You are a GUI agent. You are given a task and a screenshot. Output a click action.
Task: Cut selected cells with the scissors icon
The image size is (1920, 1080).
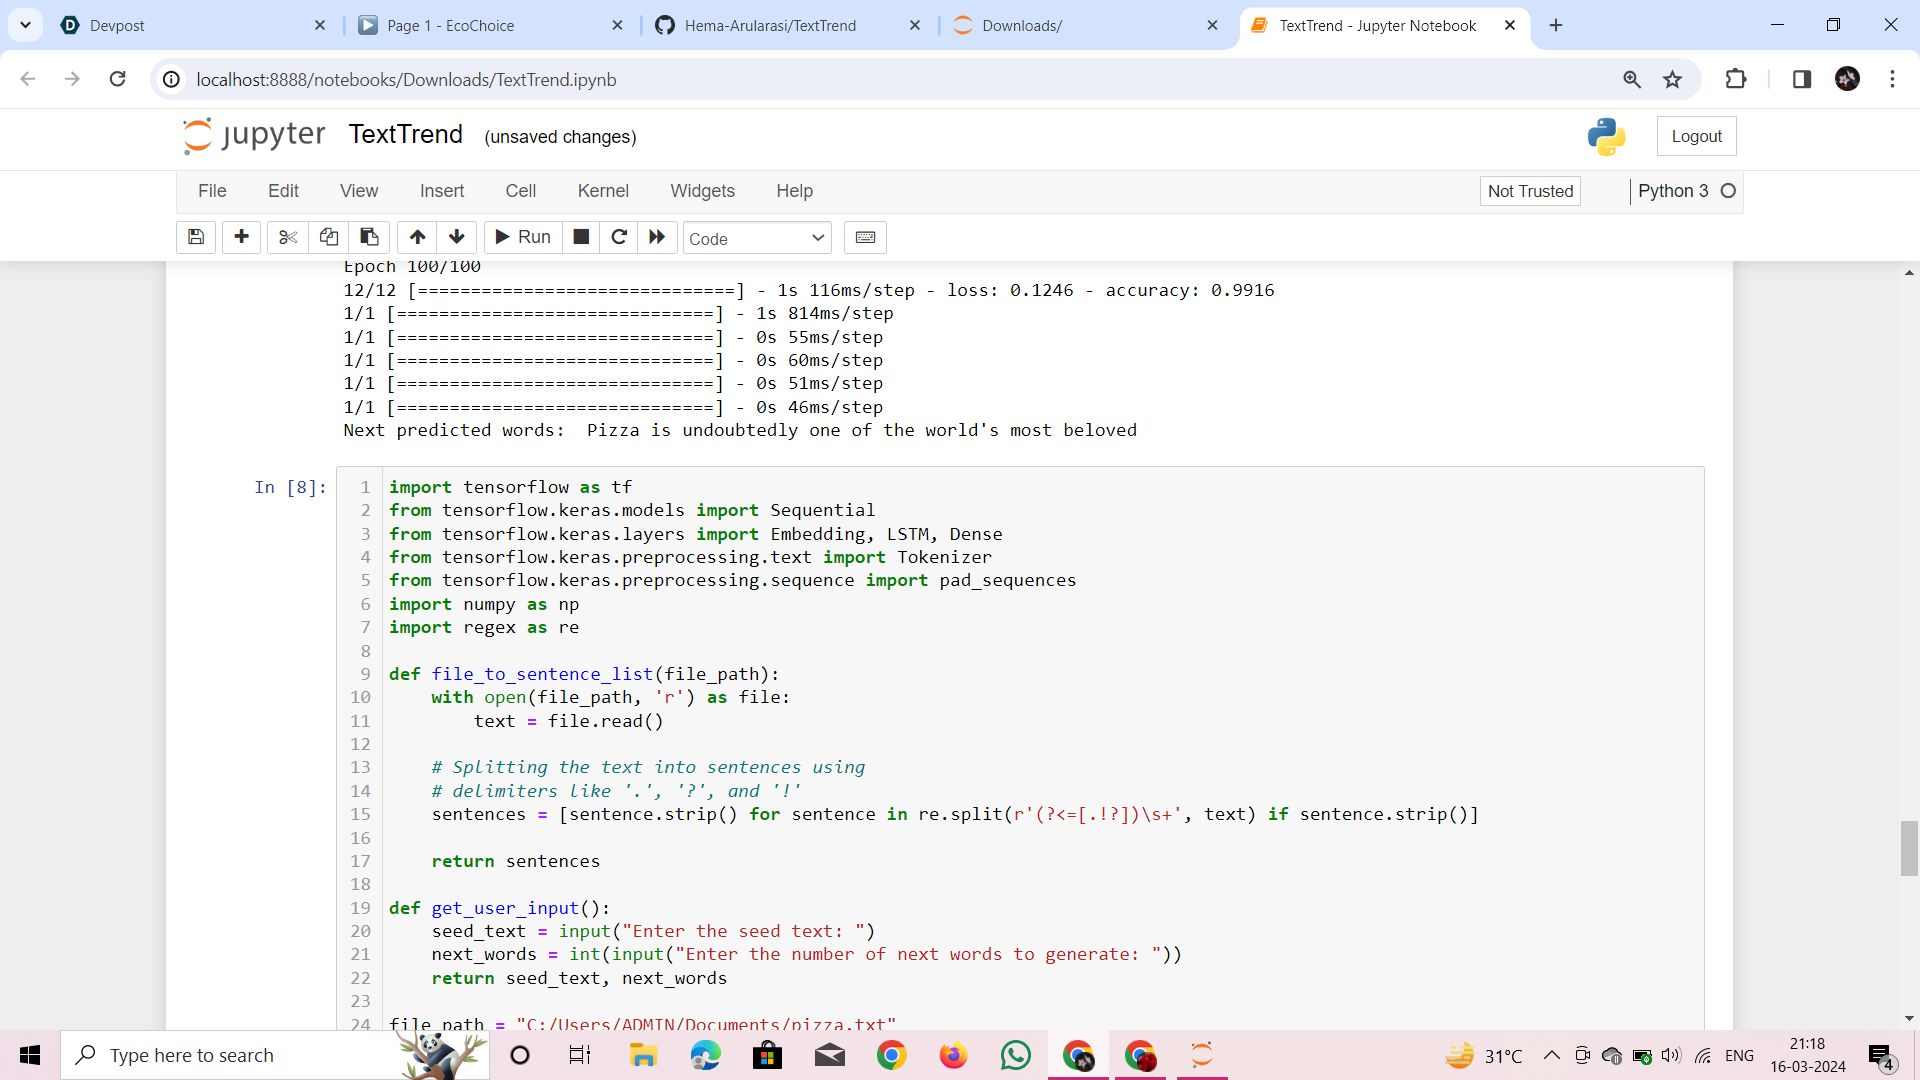(288, 237)
